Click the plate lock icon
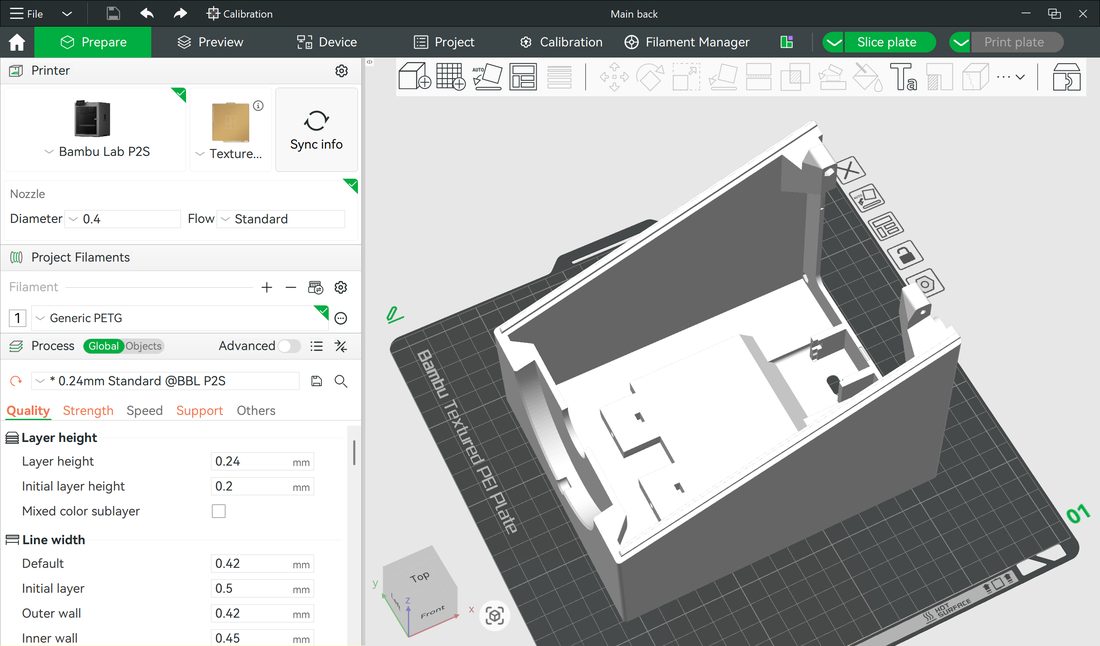This screenshot has width=1100, height=646. click(905, 254)
